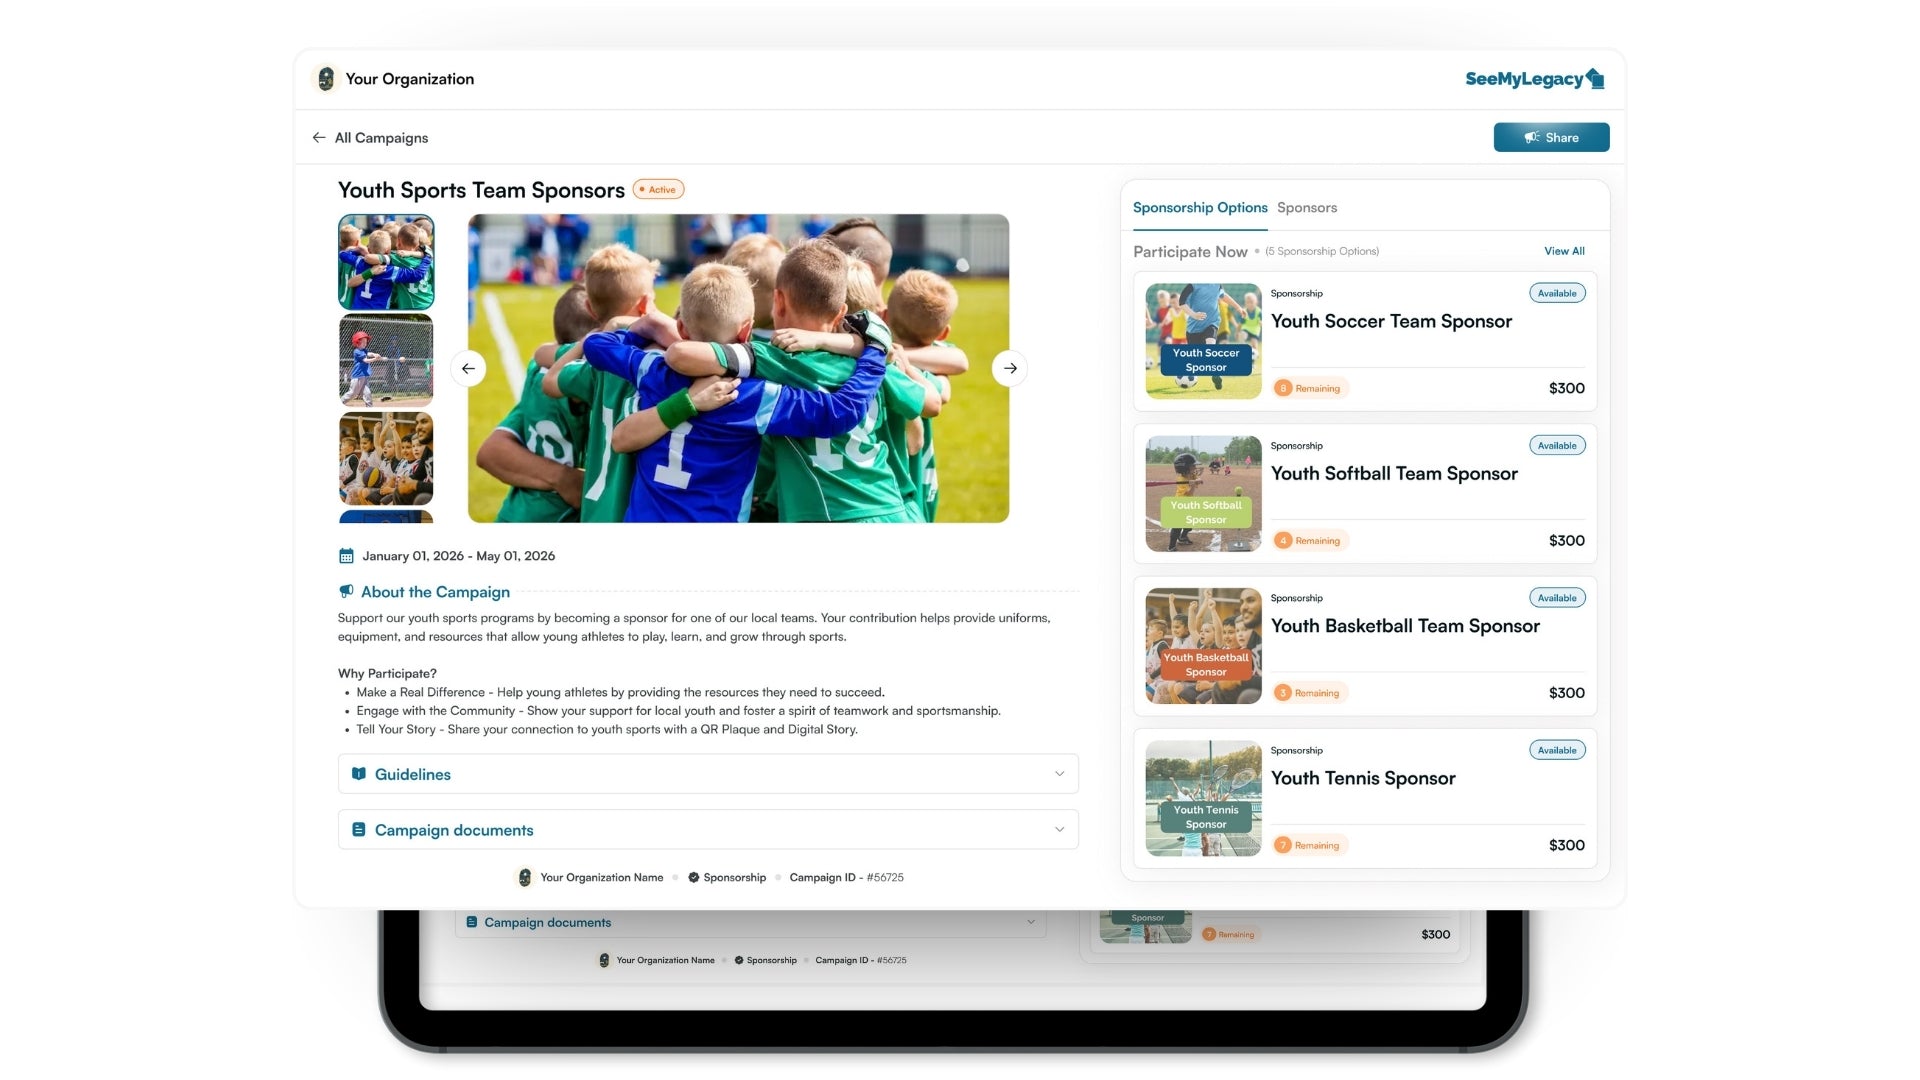Click Available badge on Softball card
The width and height of the screenshot is (1920, 1080).
[x=1557, y=446]
